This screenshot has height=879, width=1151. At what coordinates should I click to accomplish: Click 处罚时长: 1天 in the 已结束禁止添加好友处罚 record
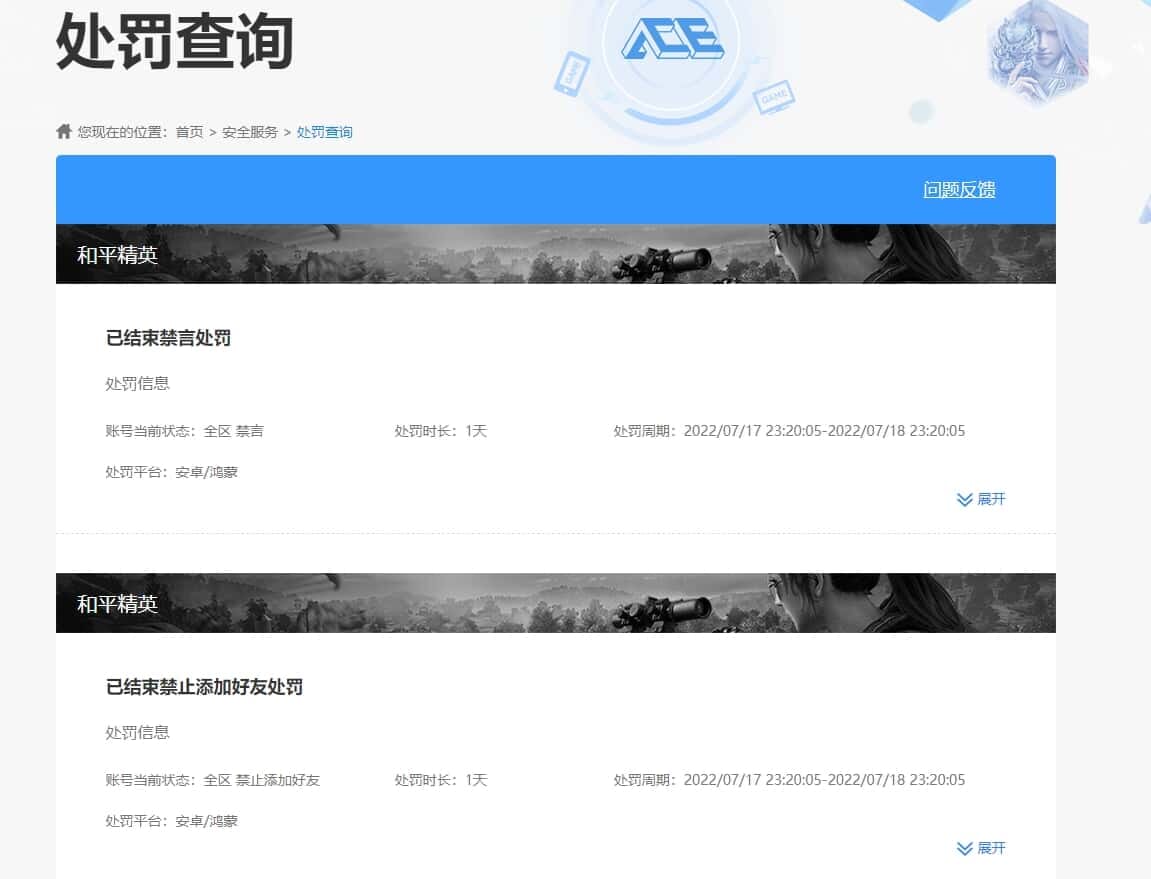point(440,780)
